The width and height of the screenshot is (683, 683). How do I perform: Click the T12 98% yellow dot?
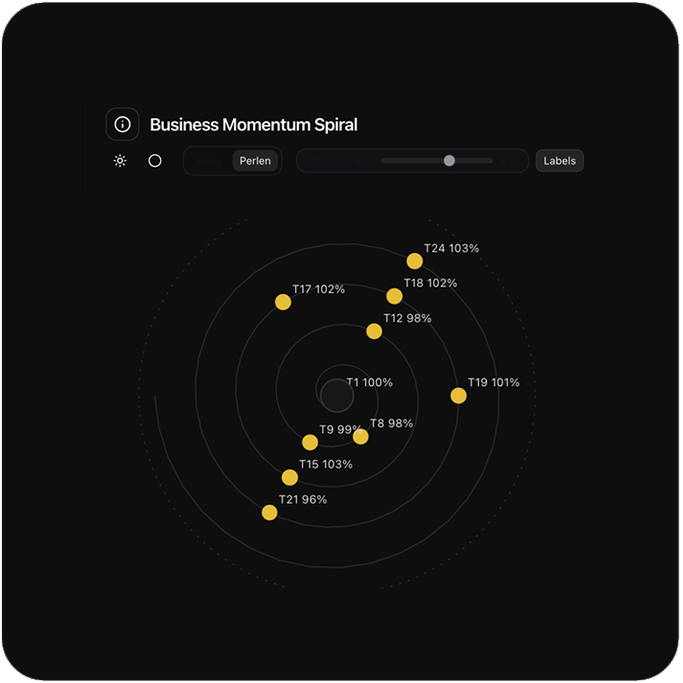[374, 331]
